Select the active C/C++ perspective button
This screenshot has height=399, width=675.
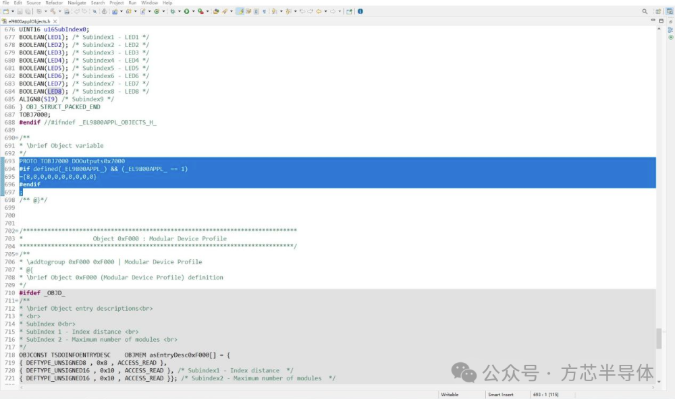point(669,12)
